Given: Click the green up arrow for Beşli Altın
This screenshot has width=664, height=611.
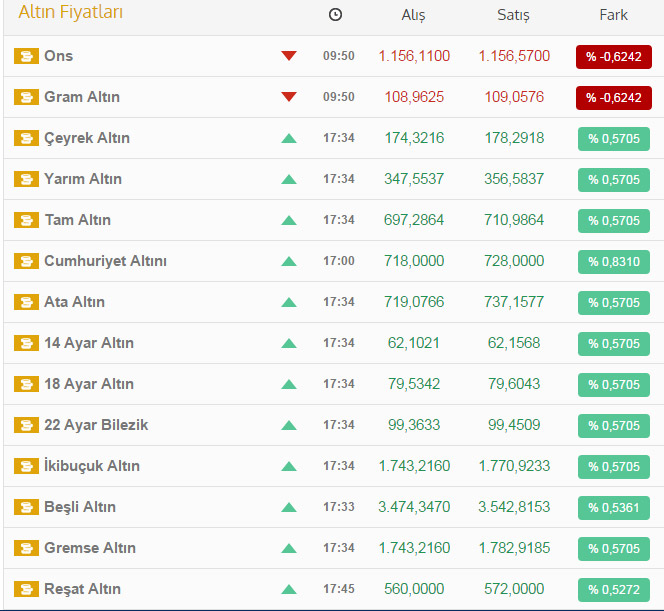Looking at the screenshot, I should [x=289, y=507].
